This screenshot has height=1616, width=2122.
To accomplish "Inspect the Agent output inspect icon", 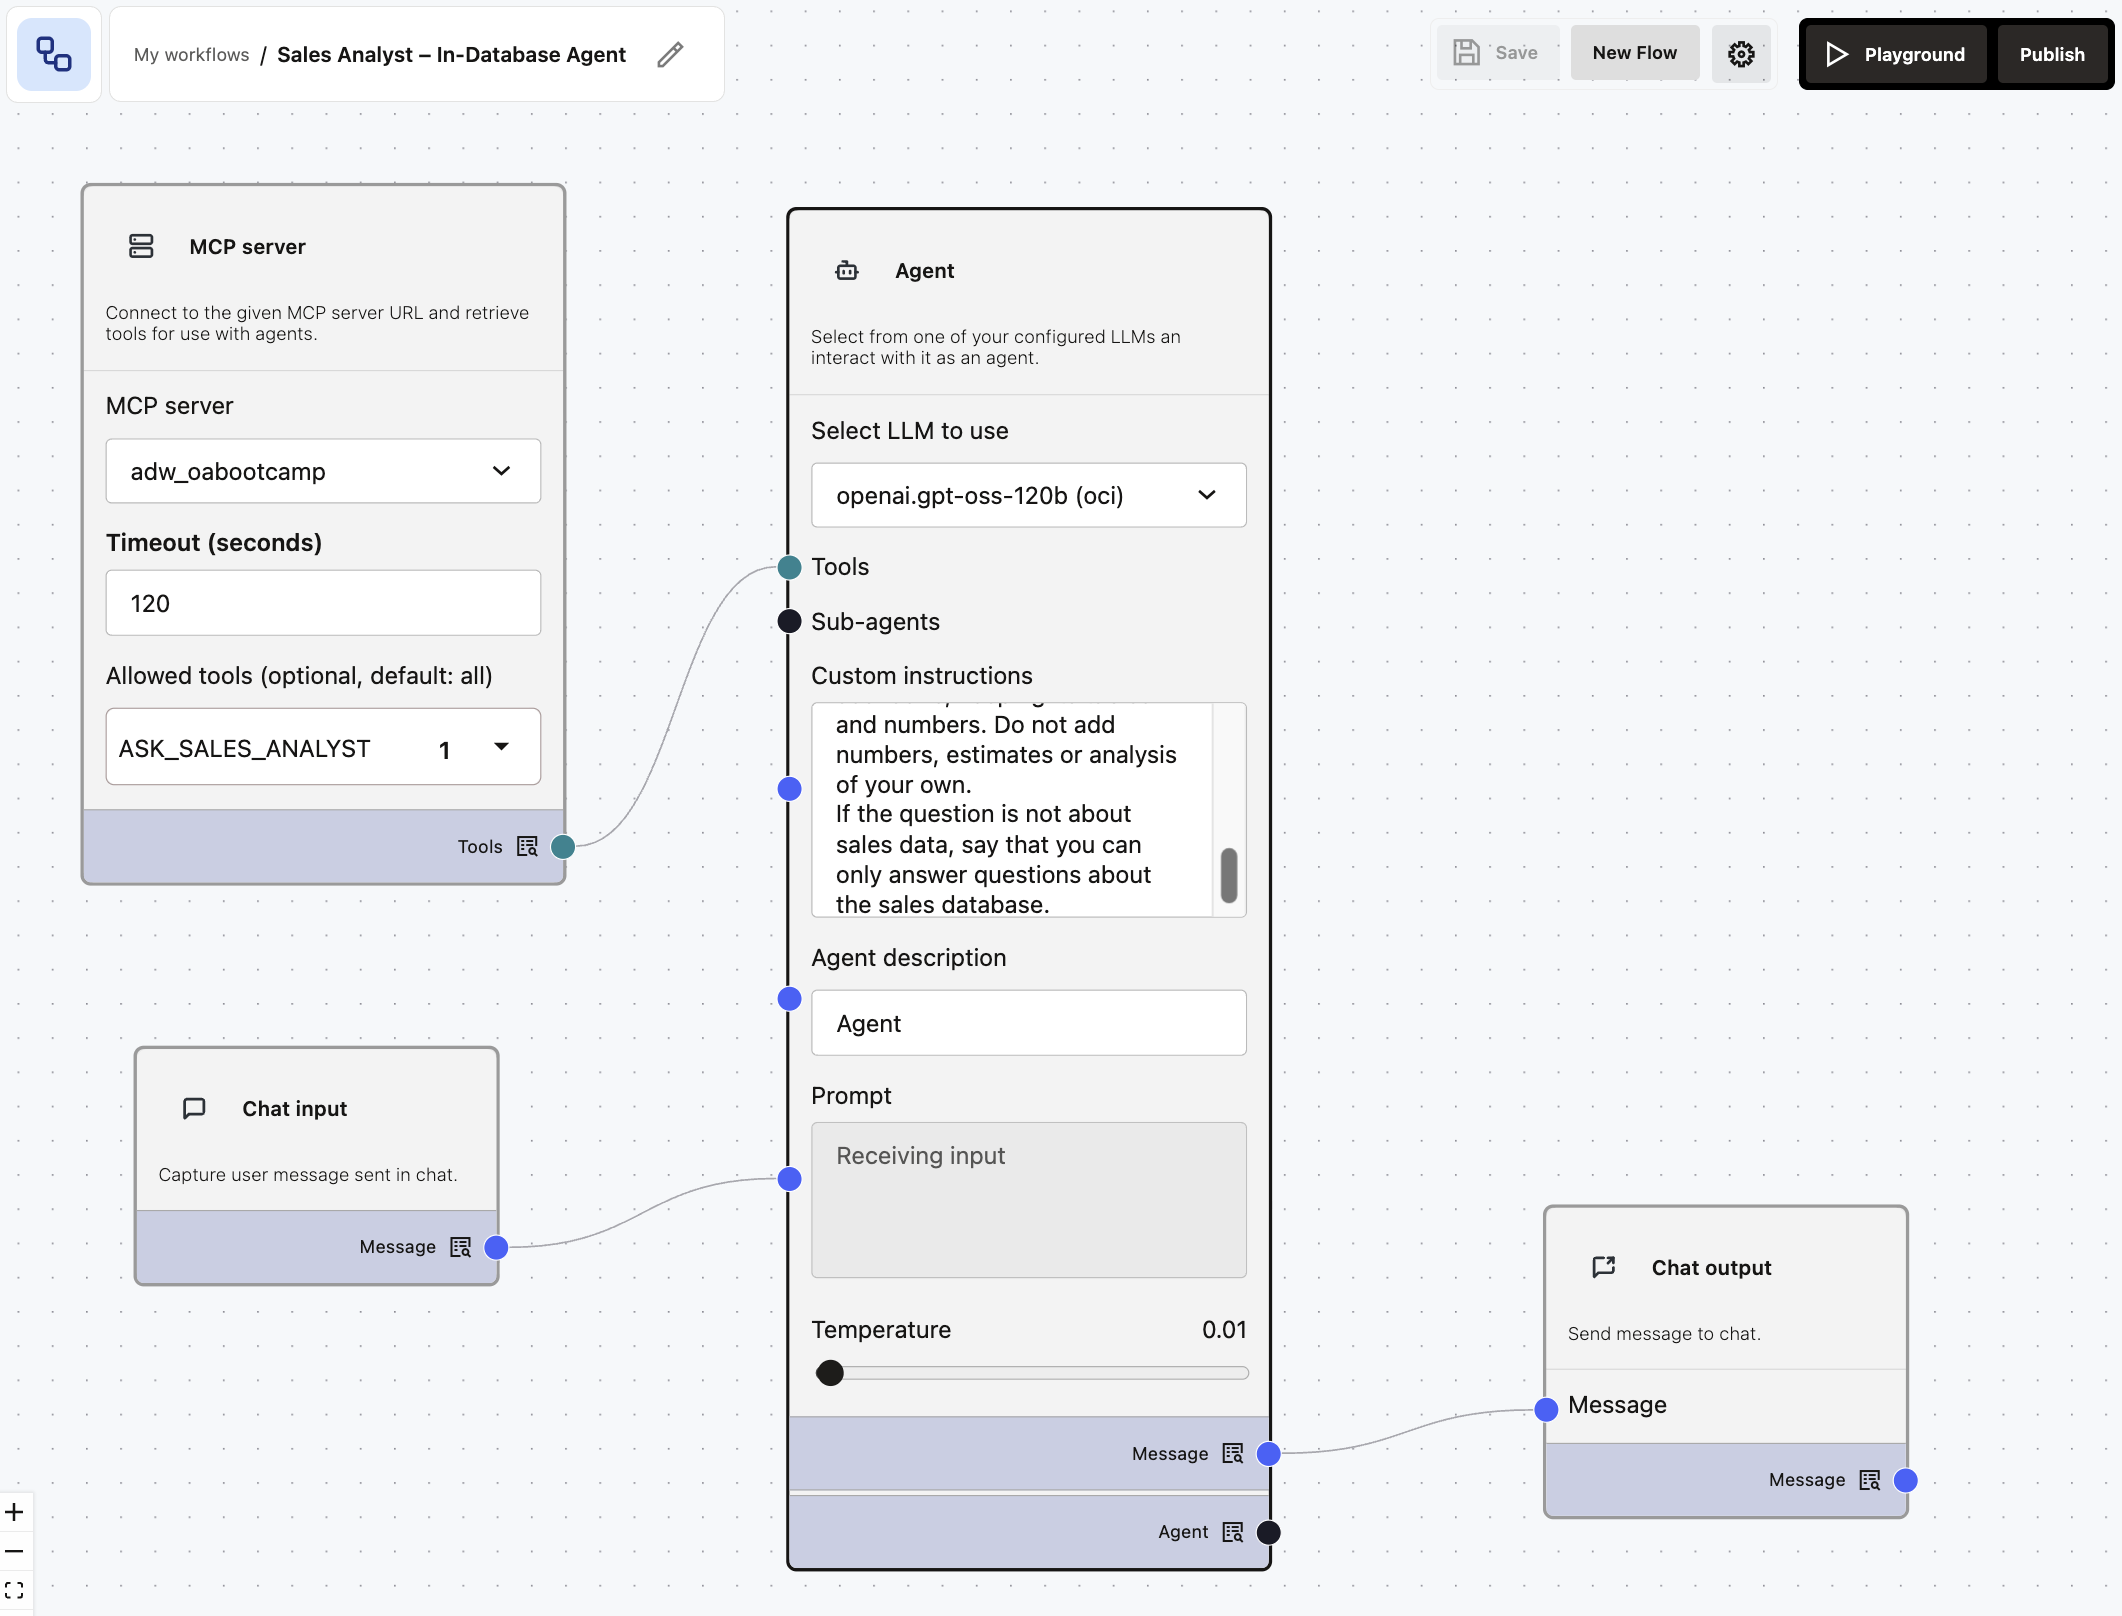I will pyautogui.click(x=1233, y=1532).
